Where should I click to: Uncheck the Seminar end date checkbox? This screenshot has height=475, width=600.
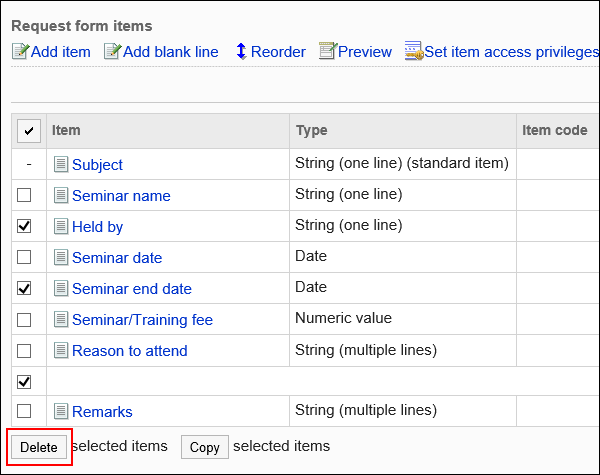24,288
